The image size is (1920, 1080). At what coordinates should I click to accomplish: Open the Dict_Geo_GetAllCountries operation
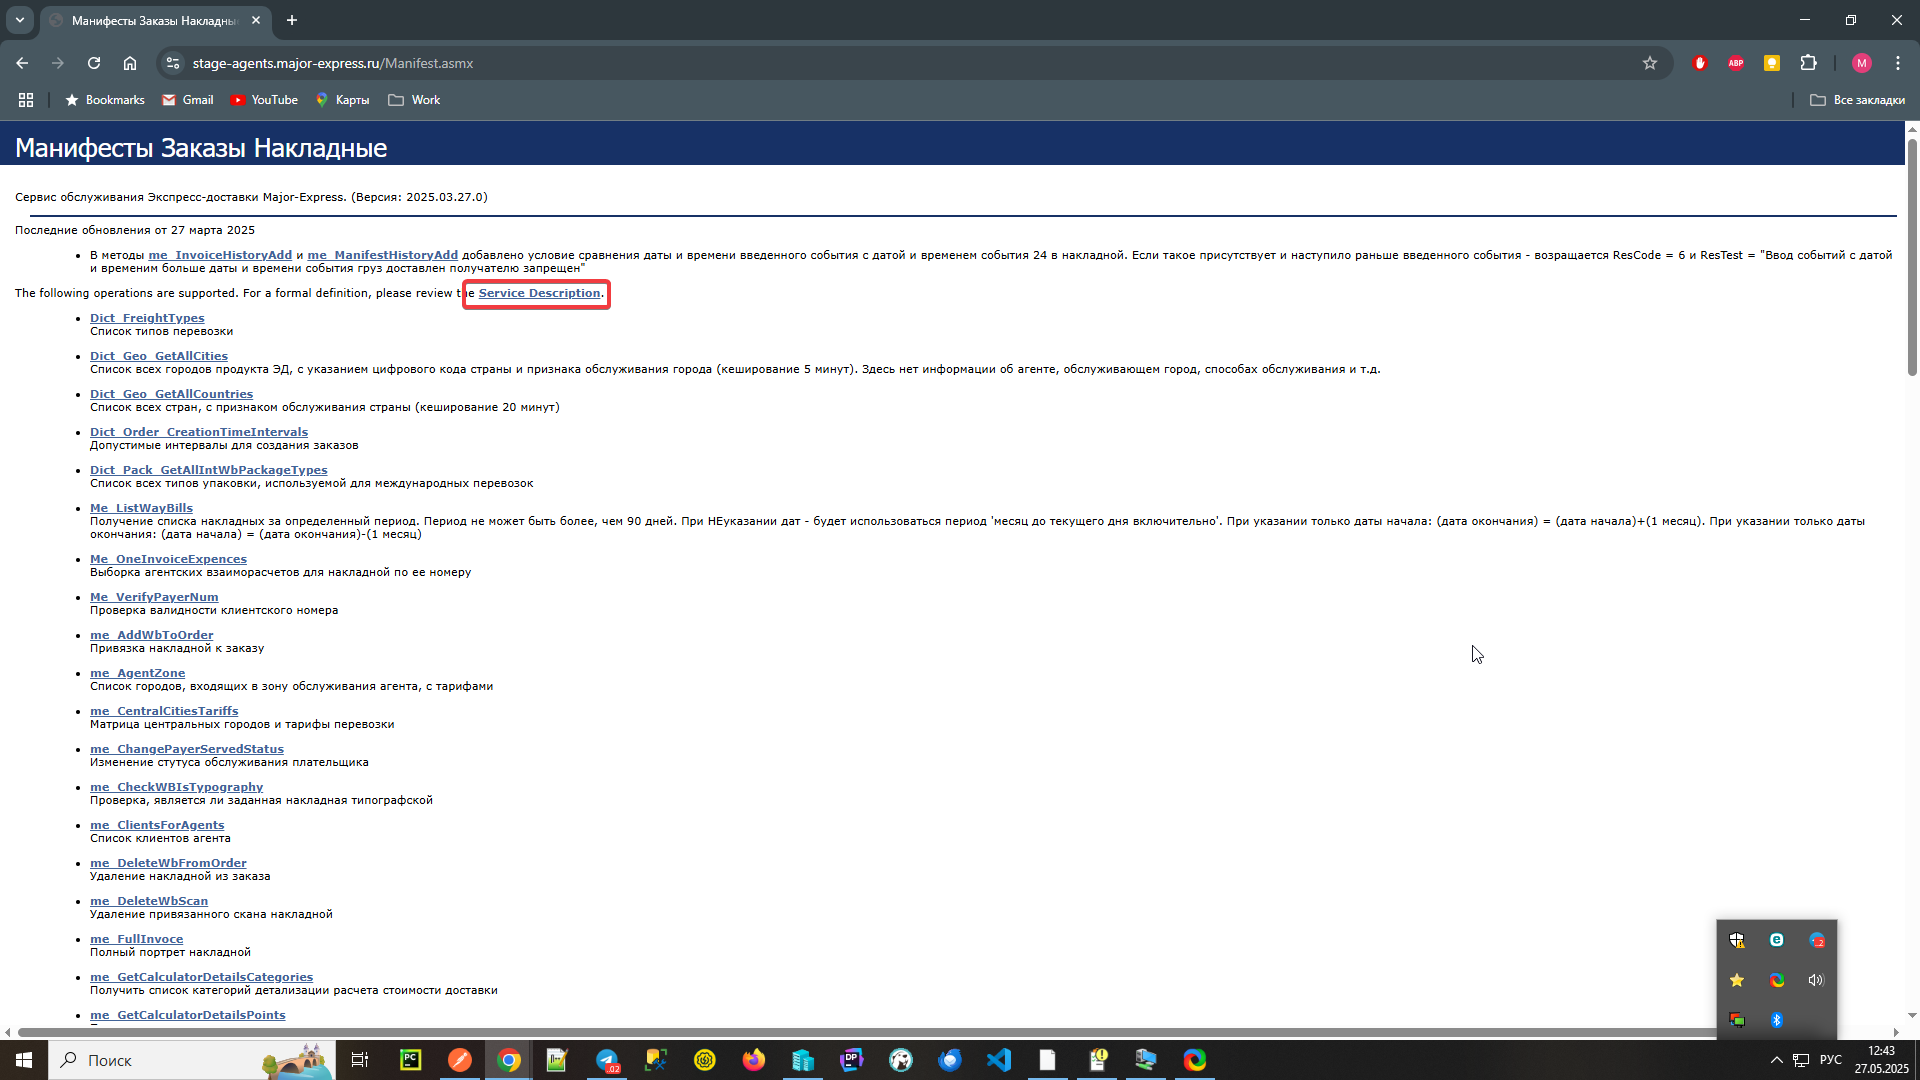171,394
